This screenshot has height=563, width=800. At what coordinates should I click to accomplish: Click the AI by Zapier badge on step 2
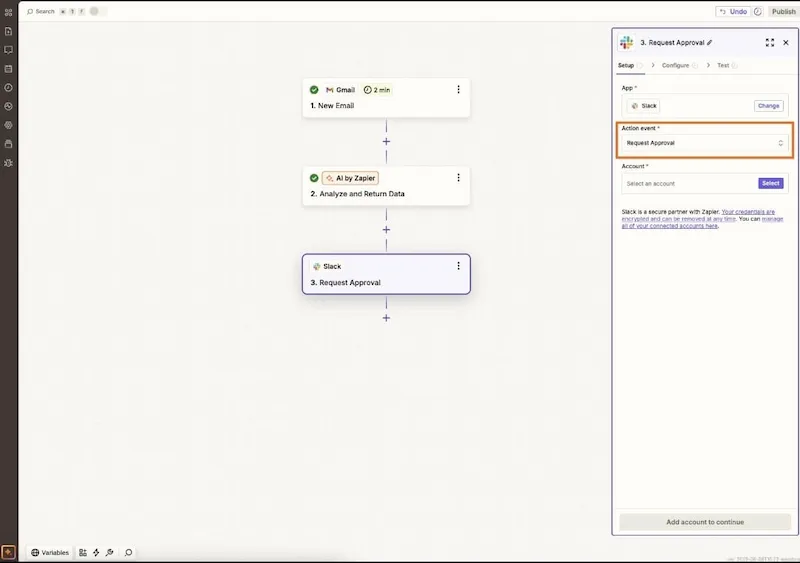click(x=351, y=178)
